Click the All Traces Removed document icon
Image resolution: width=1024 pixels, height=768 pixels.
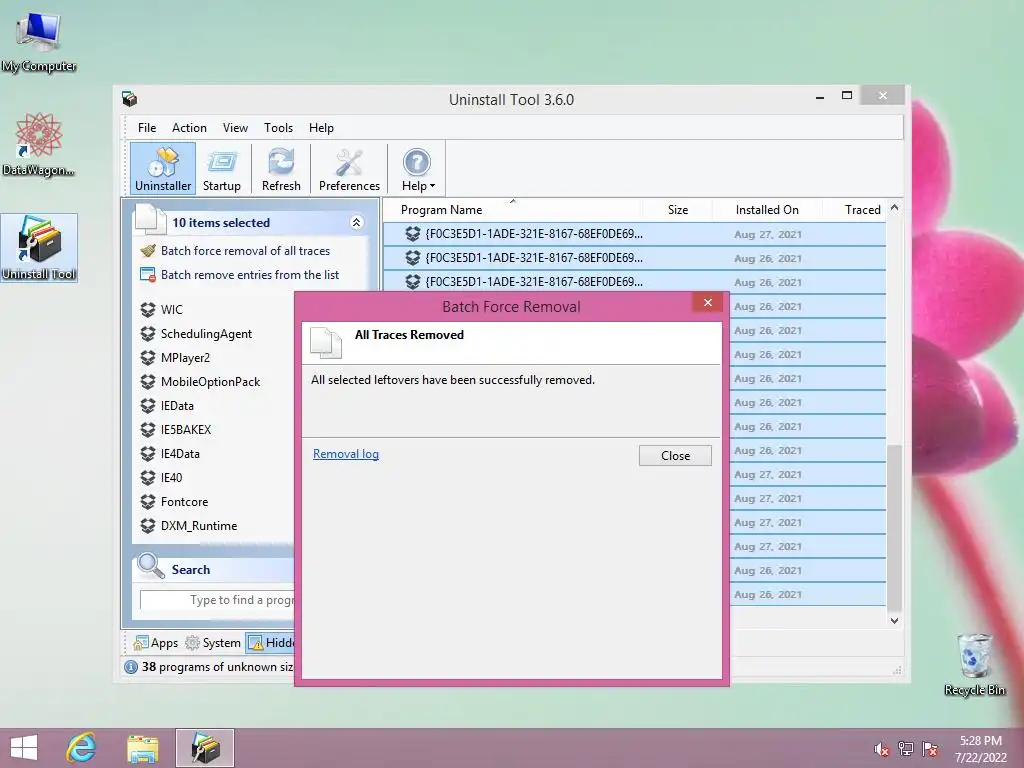[326, 343]
